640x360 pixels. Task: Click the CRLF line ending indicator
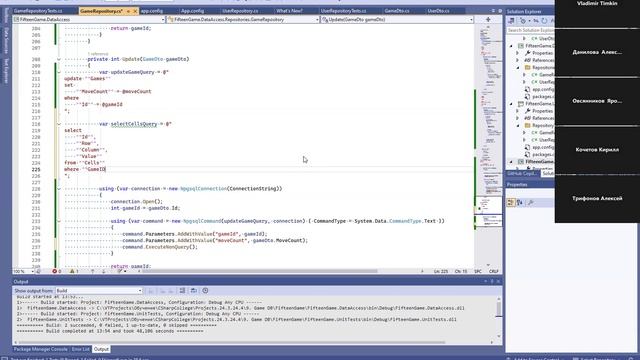click(x=493, y=271)
